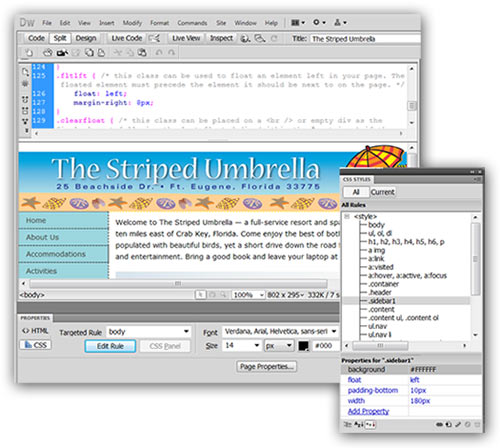Click the Design view horizontal scrollbar thumb
The width and height of the screenshot is (500, 448).
click(x=178, y=284)
